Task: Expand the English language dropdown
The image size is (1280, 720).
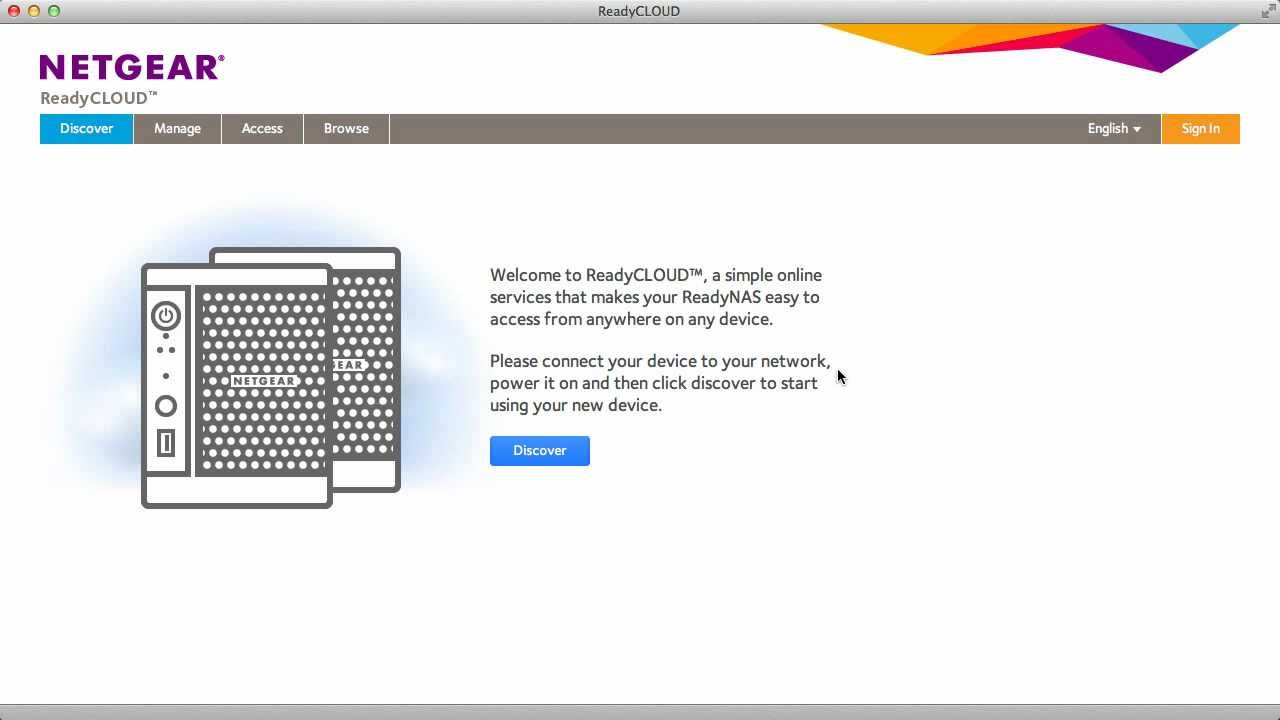Action: click(1114, 129)
